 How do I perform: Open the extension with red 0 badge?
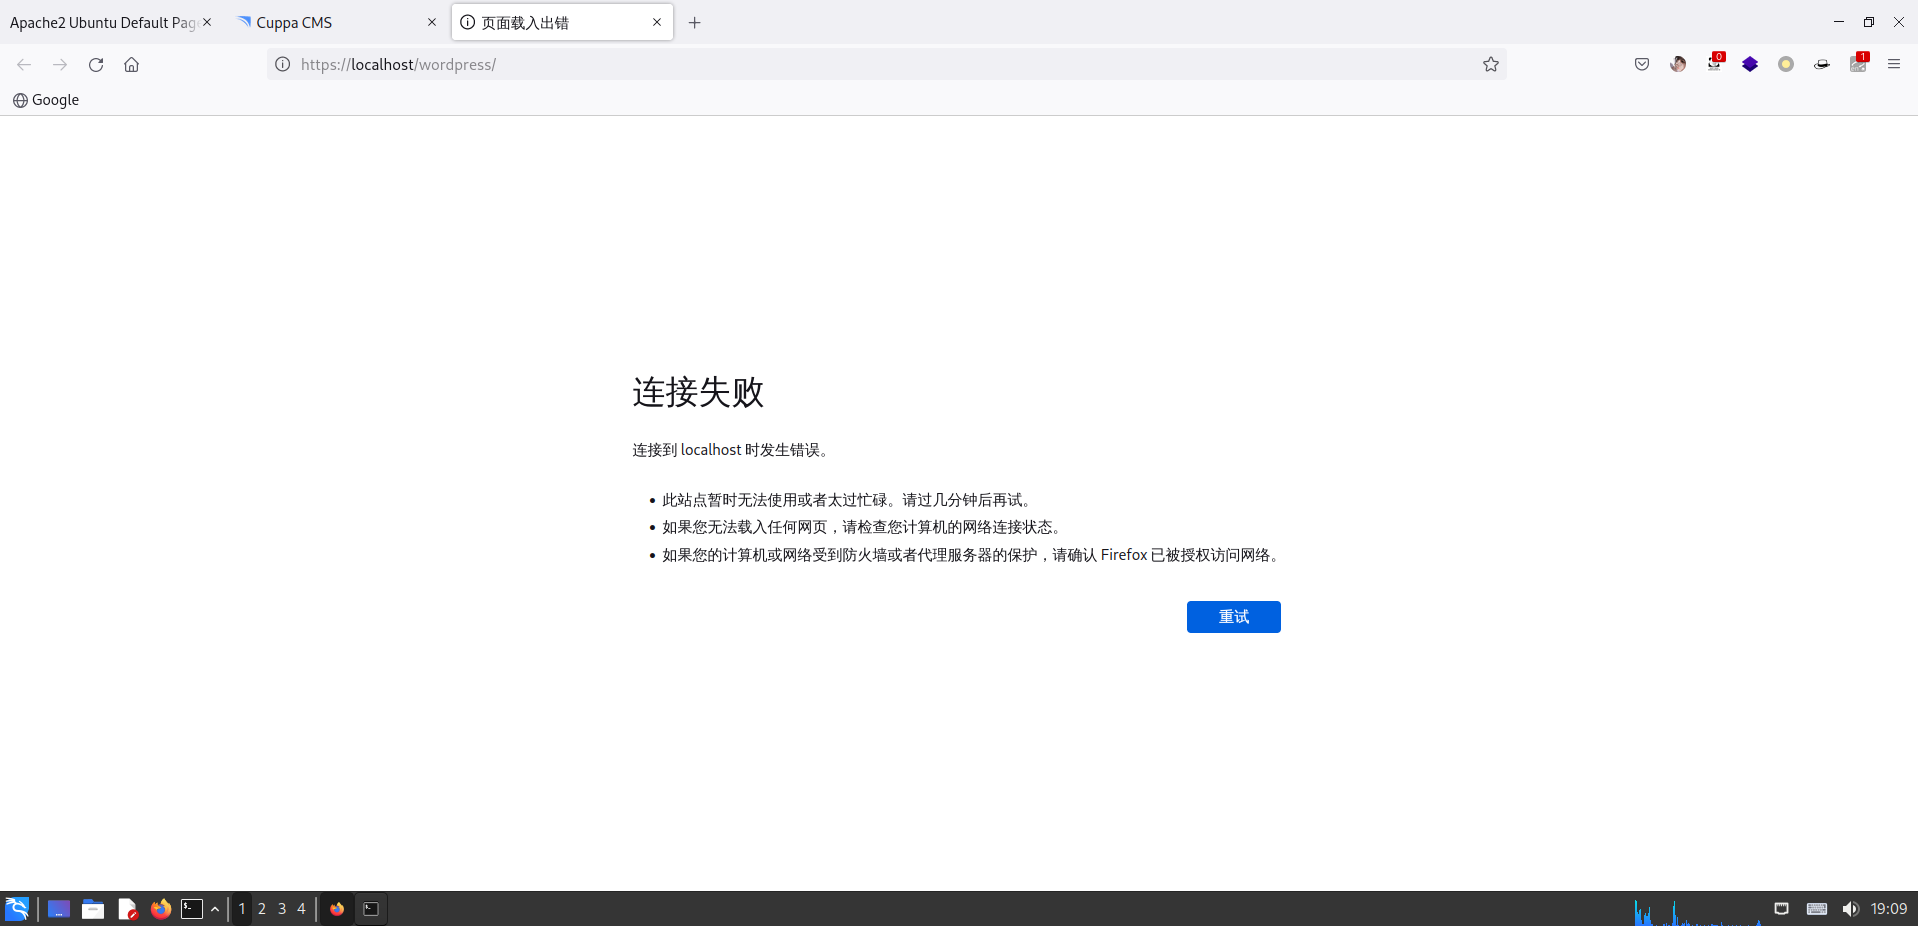(1715, 63)
